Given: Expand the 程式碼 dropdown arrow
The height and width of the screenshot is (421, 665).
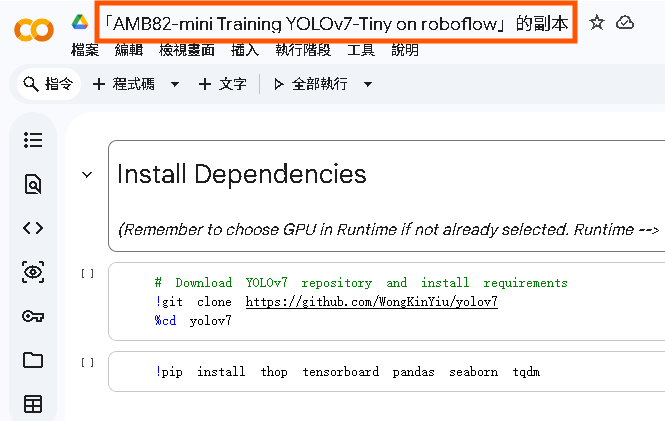Looking at the screenshot, I should tap(175, 84).
